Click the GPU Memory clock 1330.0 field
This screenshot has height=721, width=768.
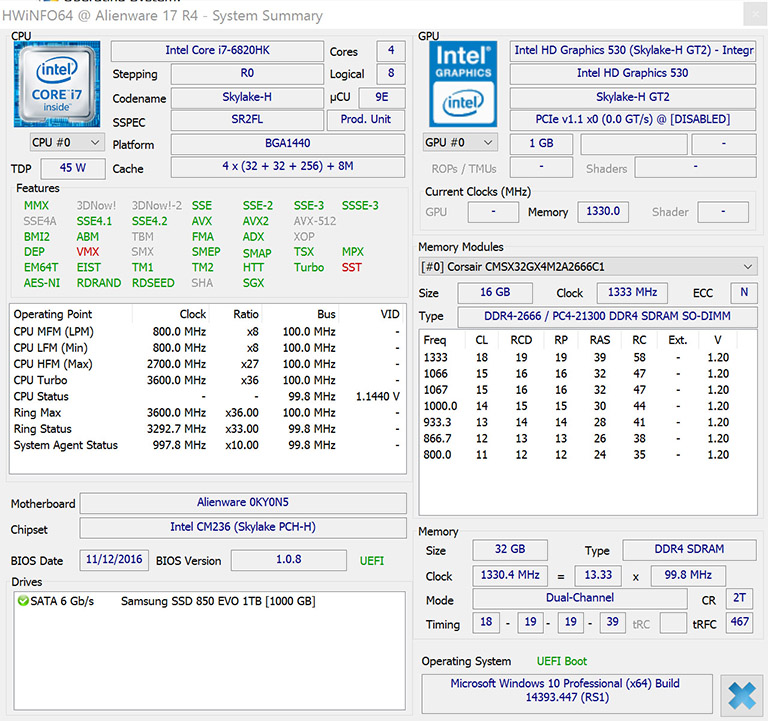(603, 212)
